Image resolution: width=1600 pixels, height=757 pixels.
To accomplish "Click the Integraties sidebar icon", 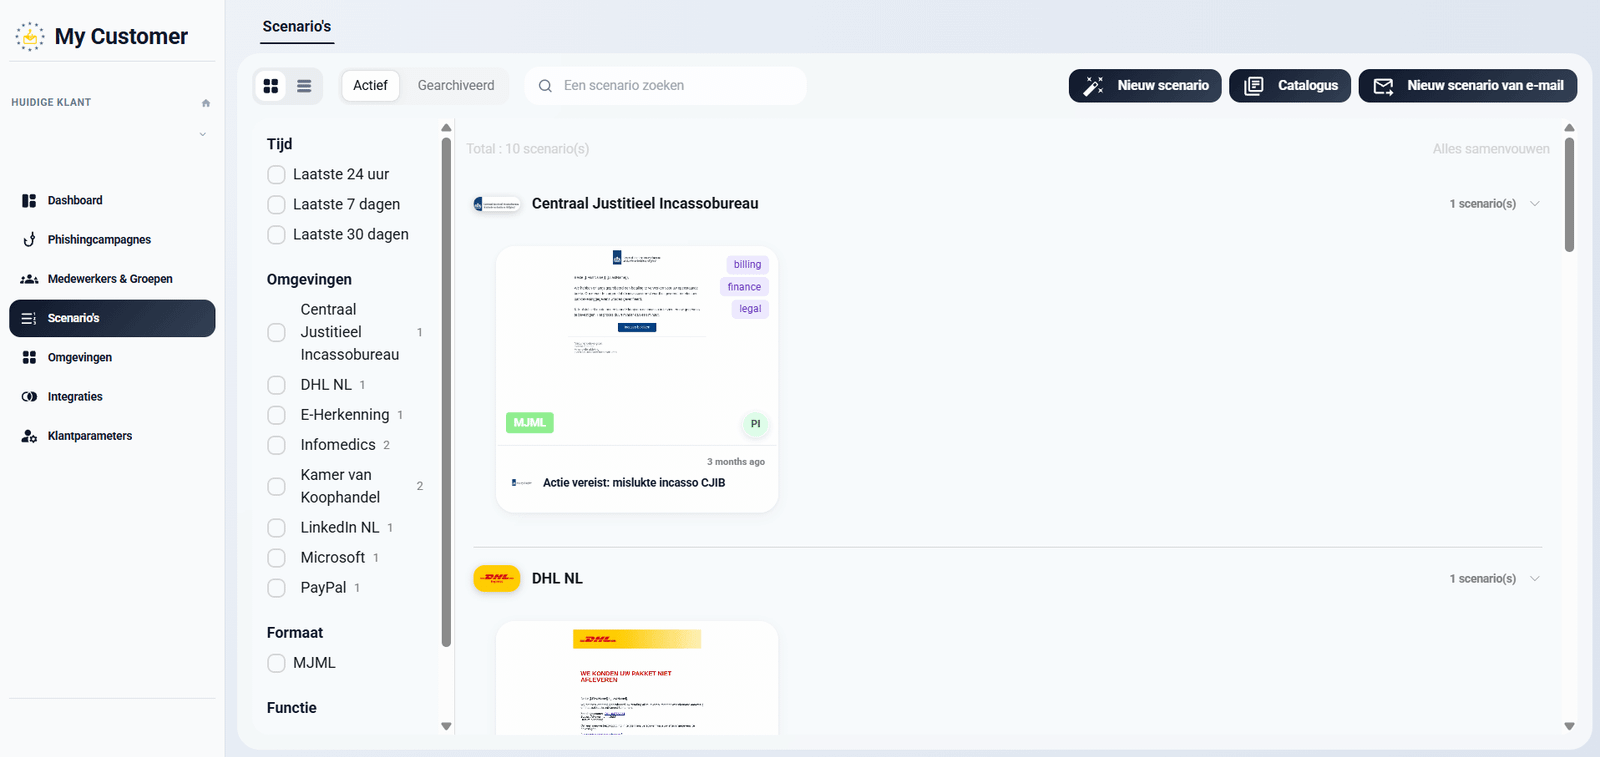I will point(29,397).
